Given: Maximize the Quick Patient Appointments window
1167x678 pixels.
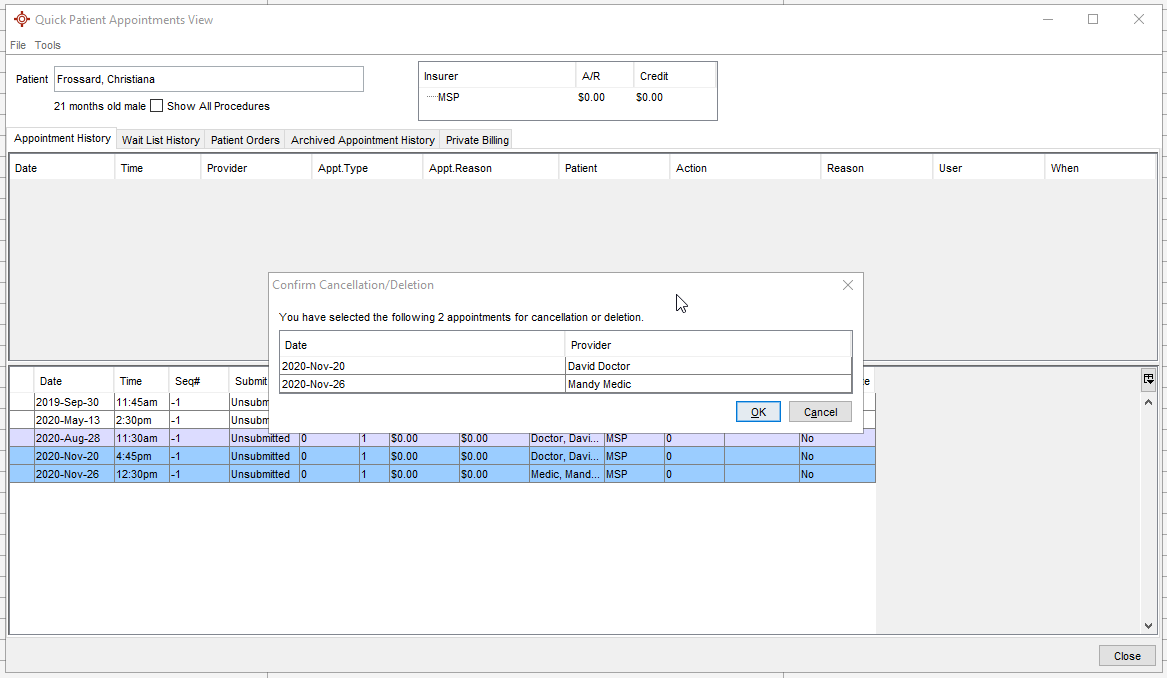Looking at the screenshot, I should (1093, 19).
